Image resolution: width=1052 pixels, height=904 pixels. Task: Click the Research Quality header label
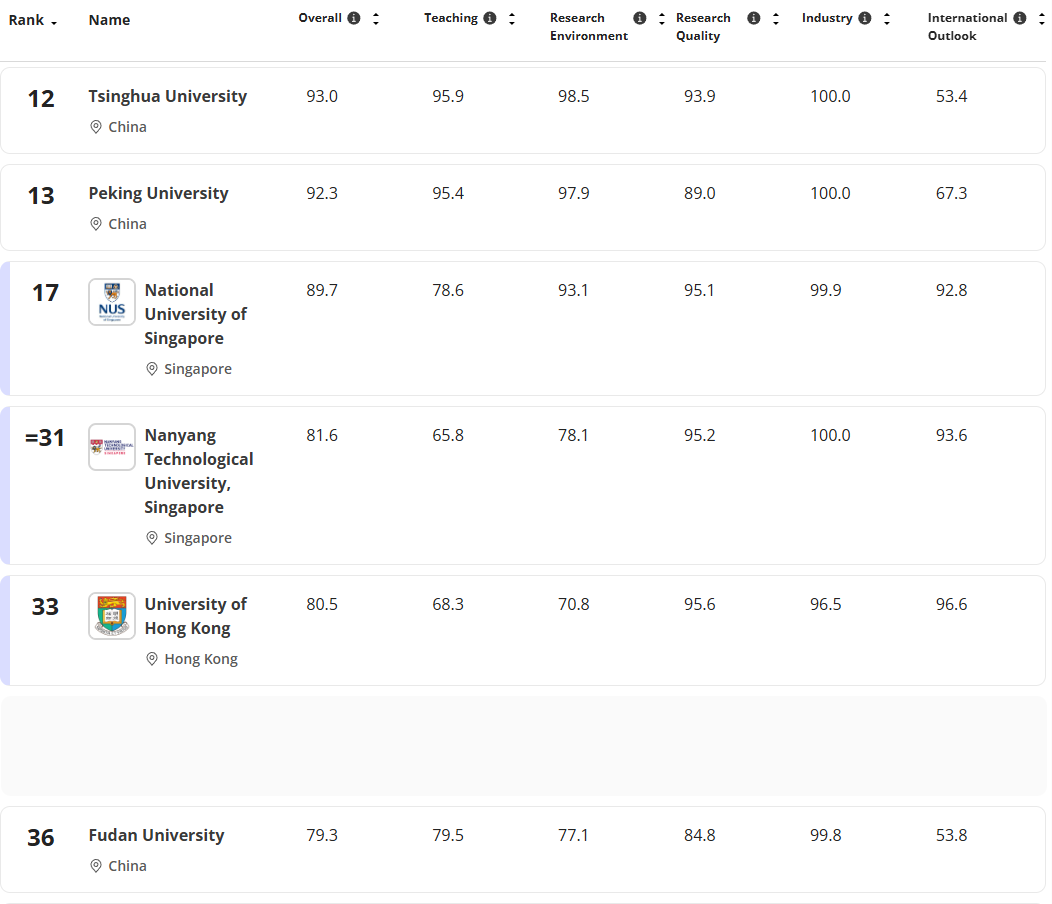[x=703, y=27]
